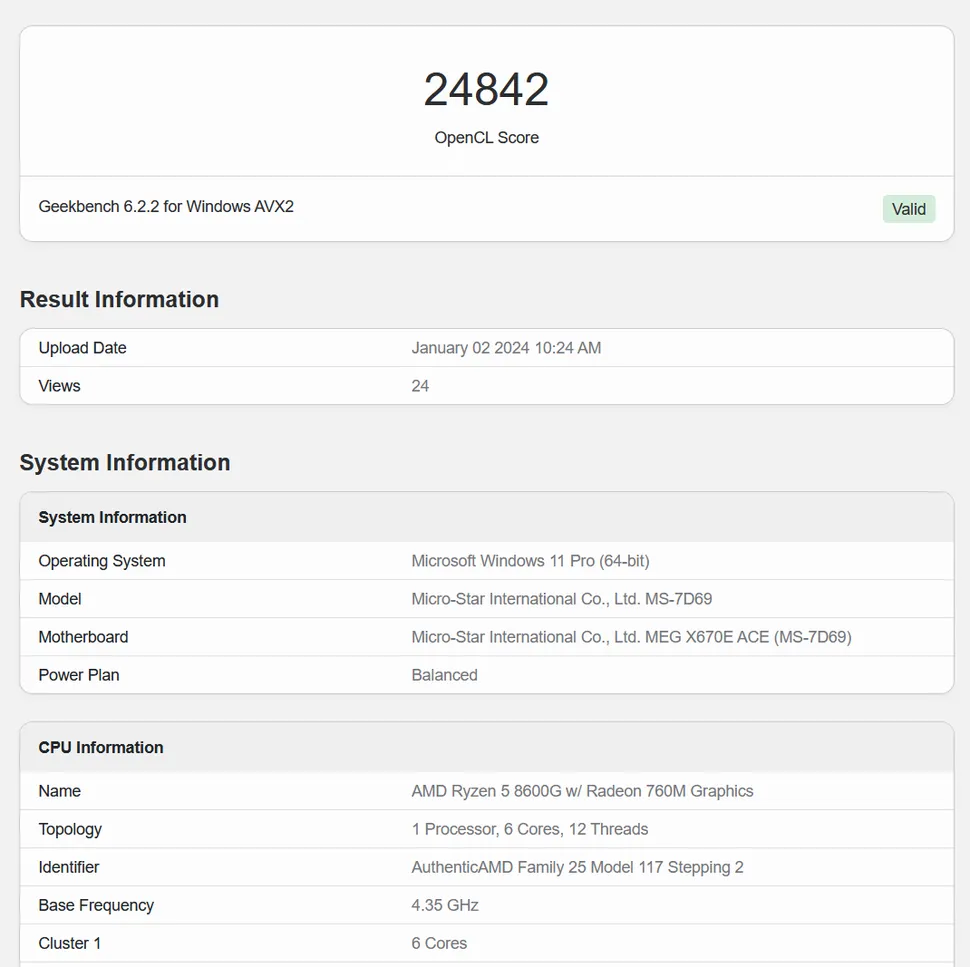Click the green Valid badge
The height and width of the screenshot is (967, 970).
pos(908,209)
